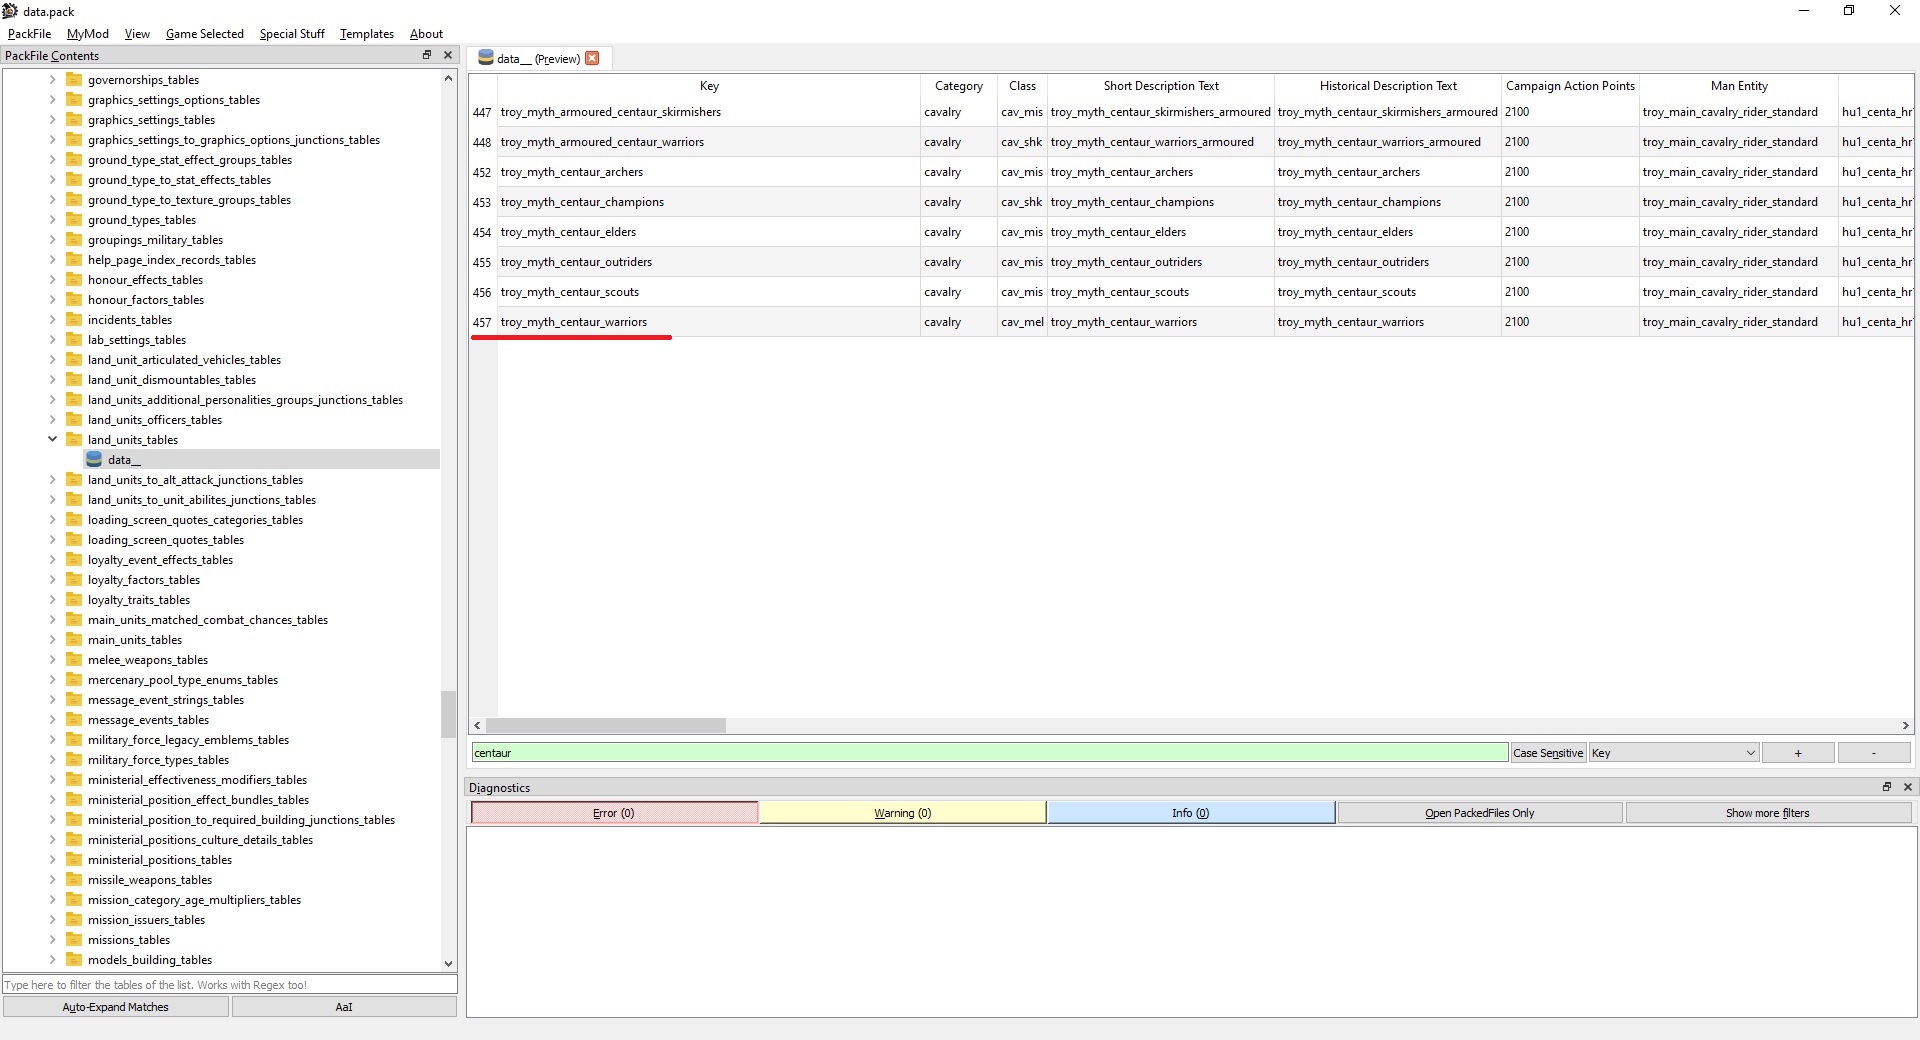Click the main_units_tables folder icon
Screen dimensions: 1920x1040
tap(74, 640)
